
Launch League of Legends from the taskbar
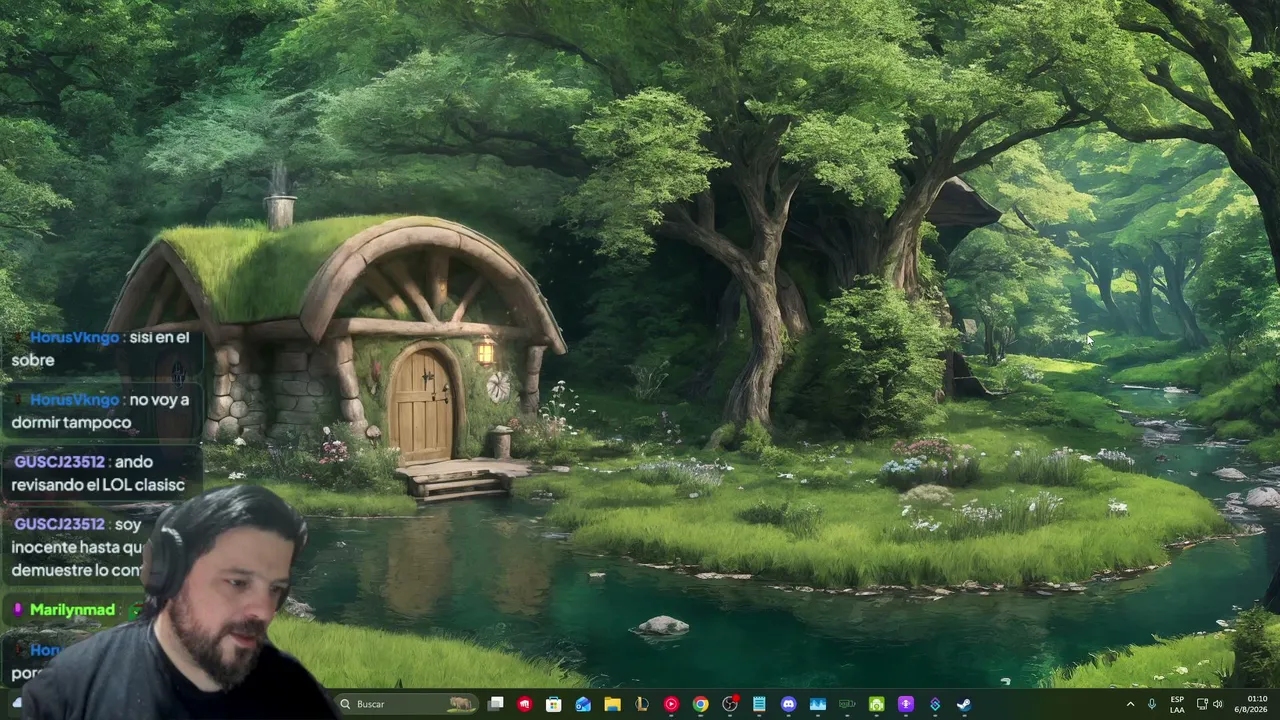[642, 704]
